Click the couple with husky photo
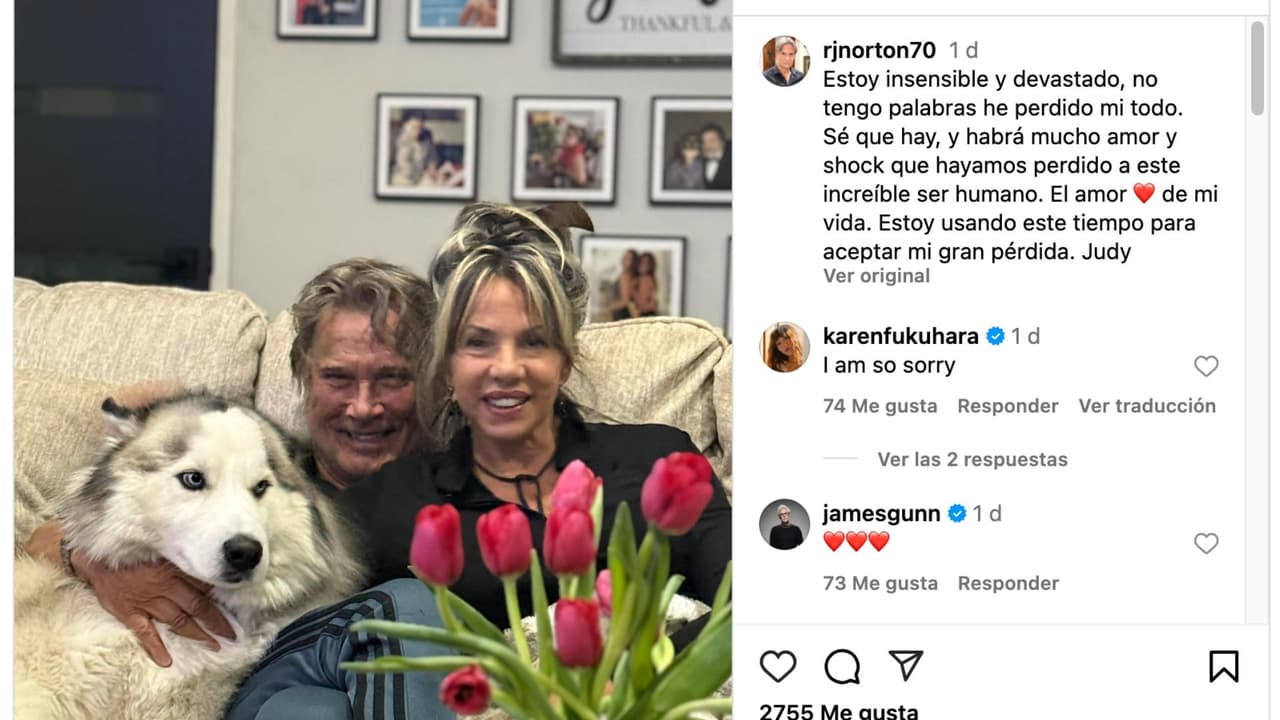Image resolution: width=1280 pixels, height=720 pixels. [373, 360]
